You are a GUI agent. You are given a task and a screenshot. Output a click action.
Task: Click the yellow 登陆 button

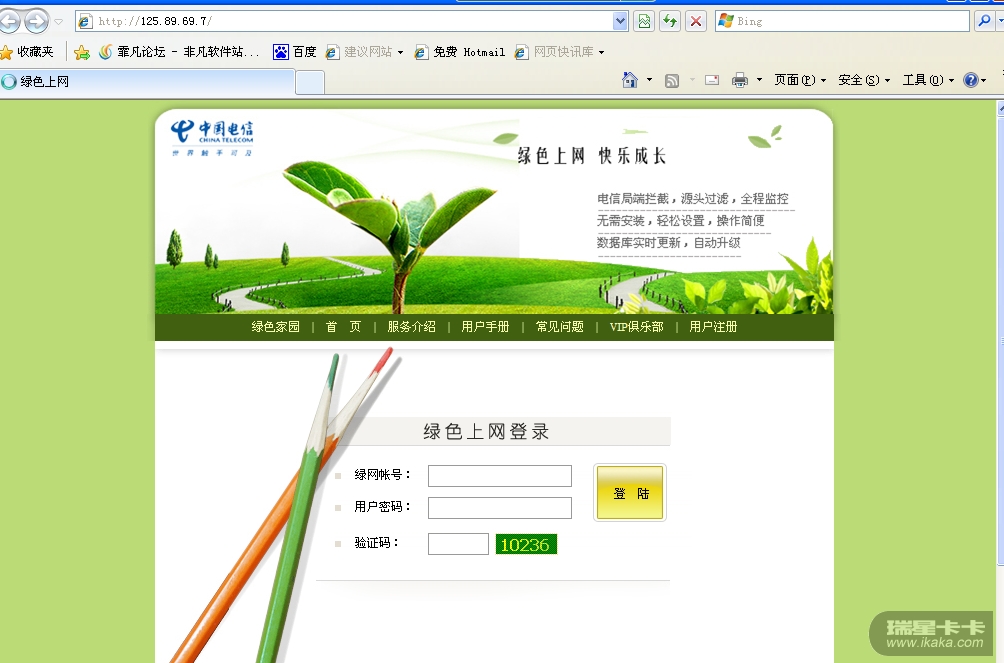click(630, 493)
